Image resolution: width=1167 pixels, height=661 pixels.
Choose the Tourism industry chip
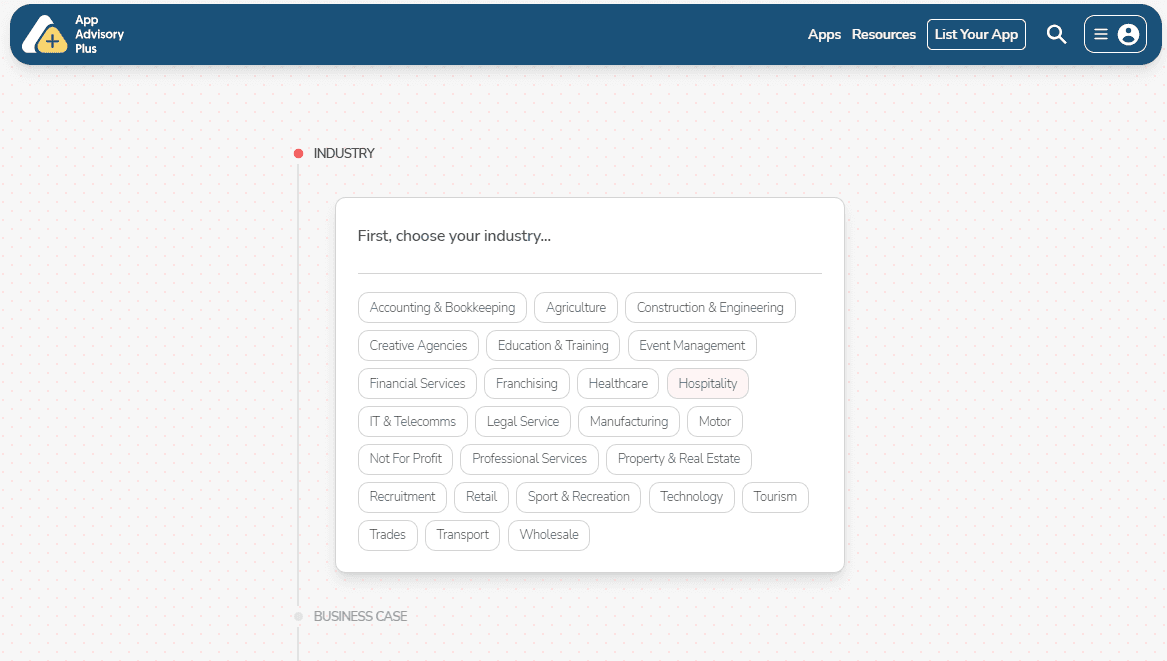tap(775, 497)
